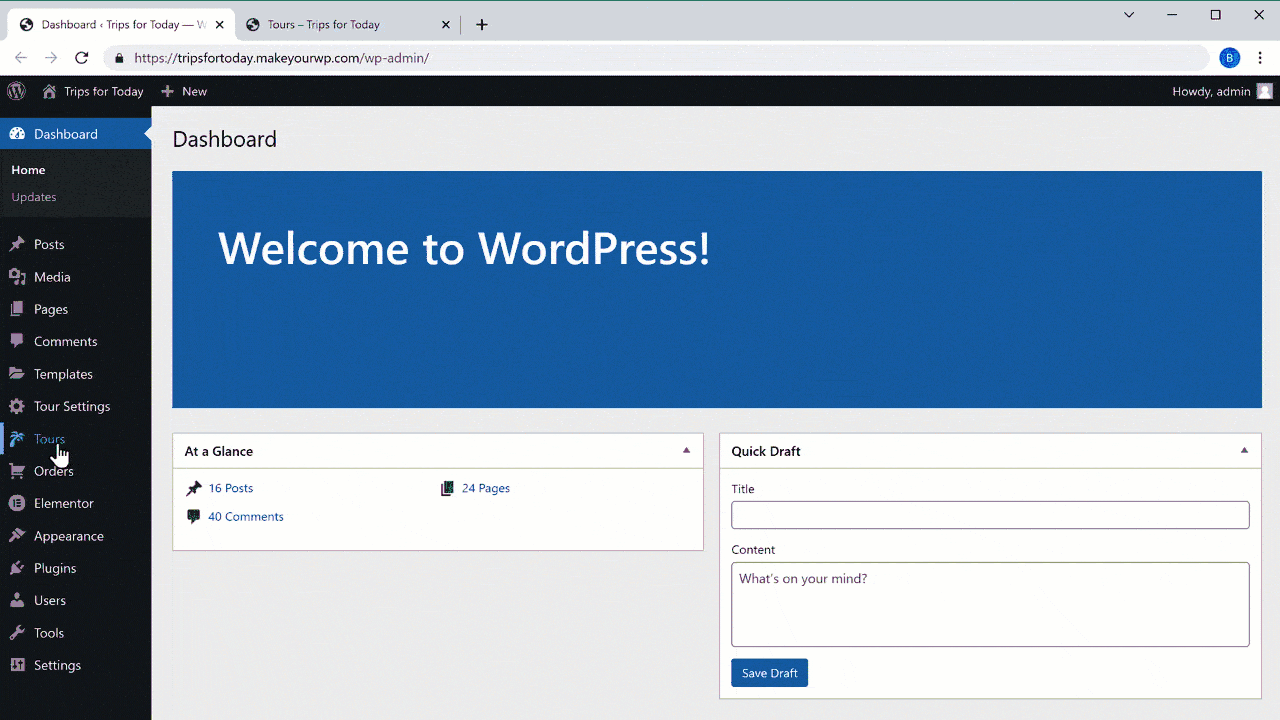Click inside the Quick Draft Title field
This screenshot has height=720, width=1280.
coord(990,514)
